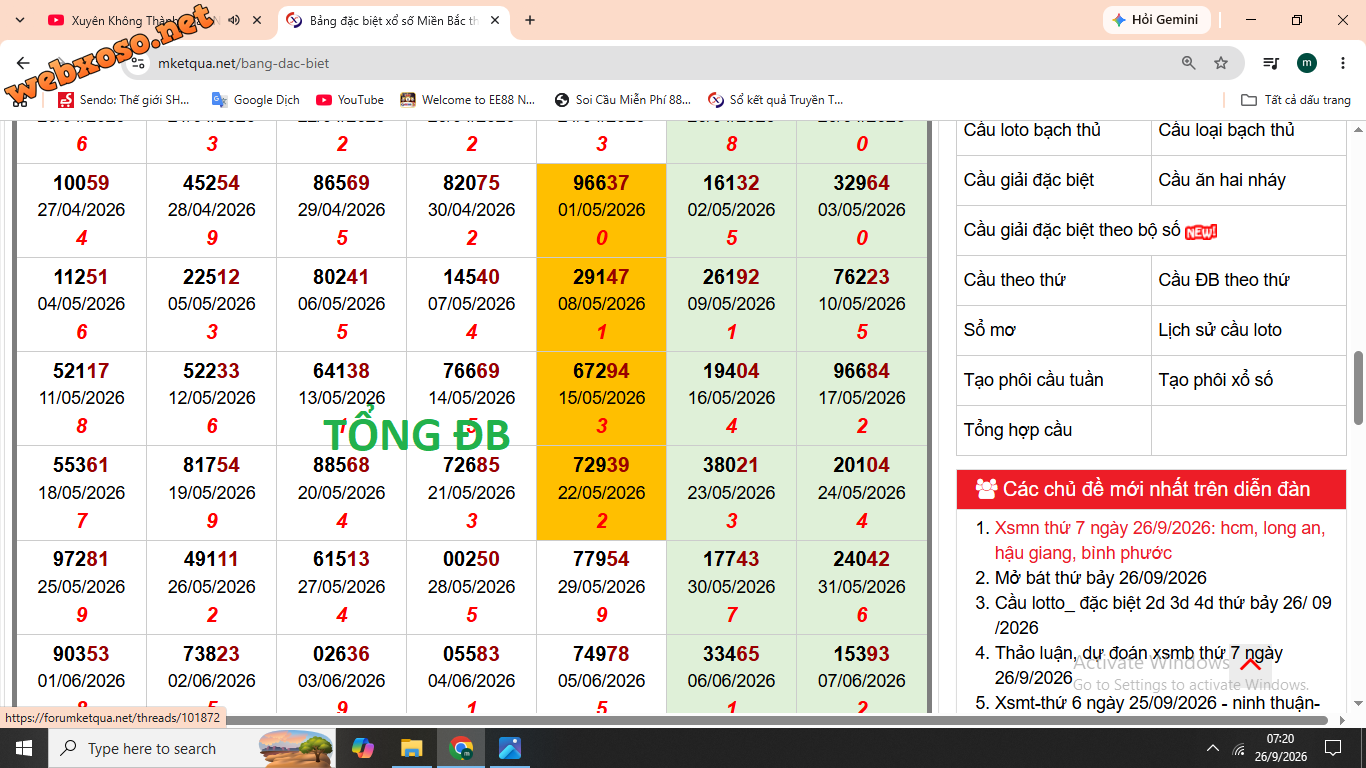Image resolution: width=1366 pixels, height=768 pixels.
Task: Open the Windows notification center icon
Action: coord(1332,748)
